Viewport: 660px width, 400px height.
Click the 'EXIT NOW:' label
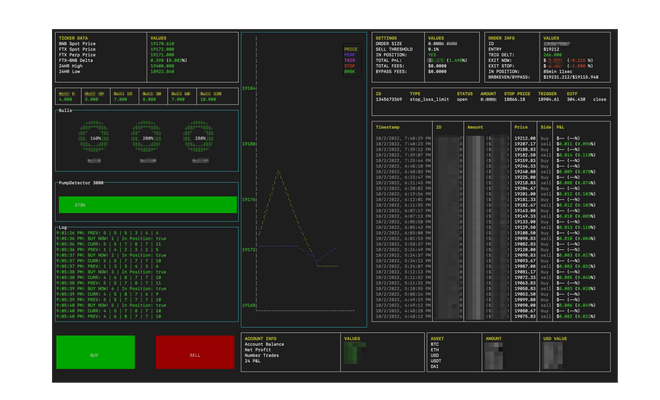coord(500,60)
